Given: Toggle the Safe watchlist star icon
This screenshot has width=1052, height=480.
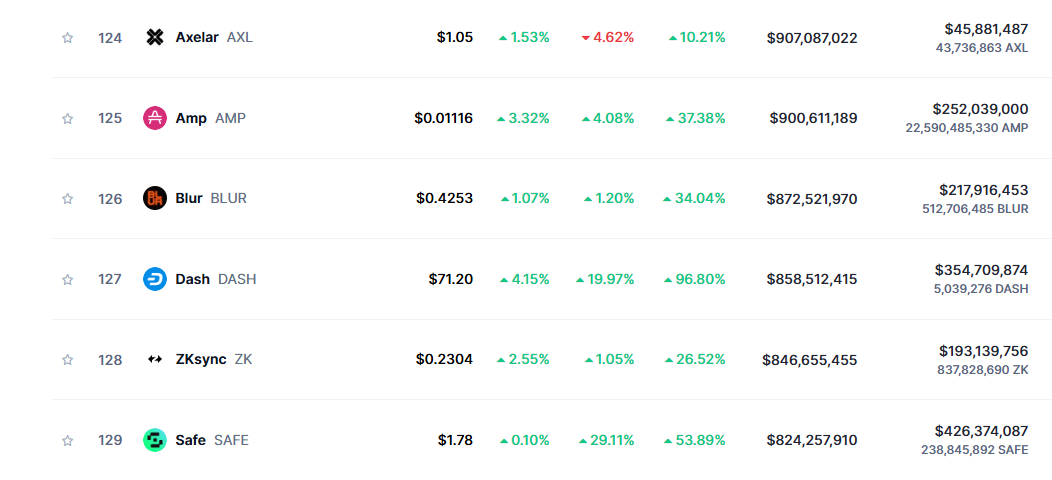Looking at the screenshot, I should coord(67,440).
